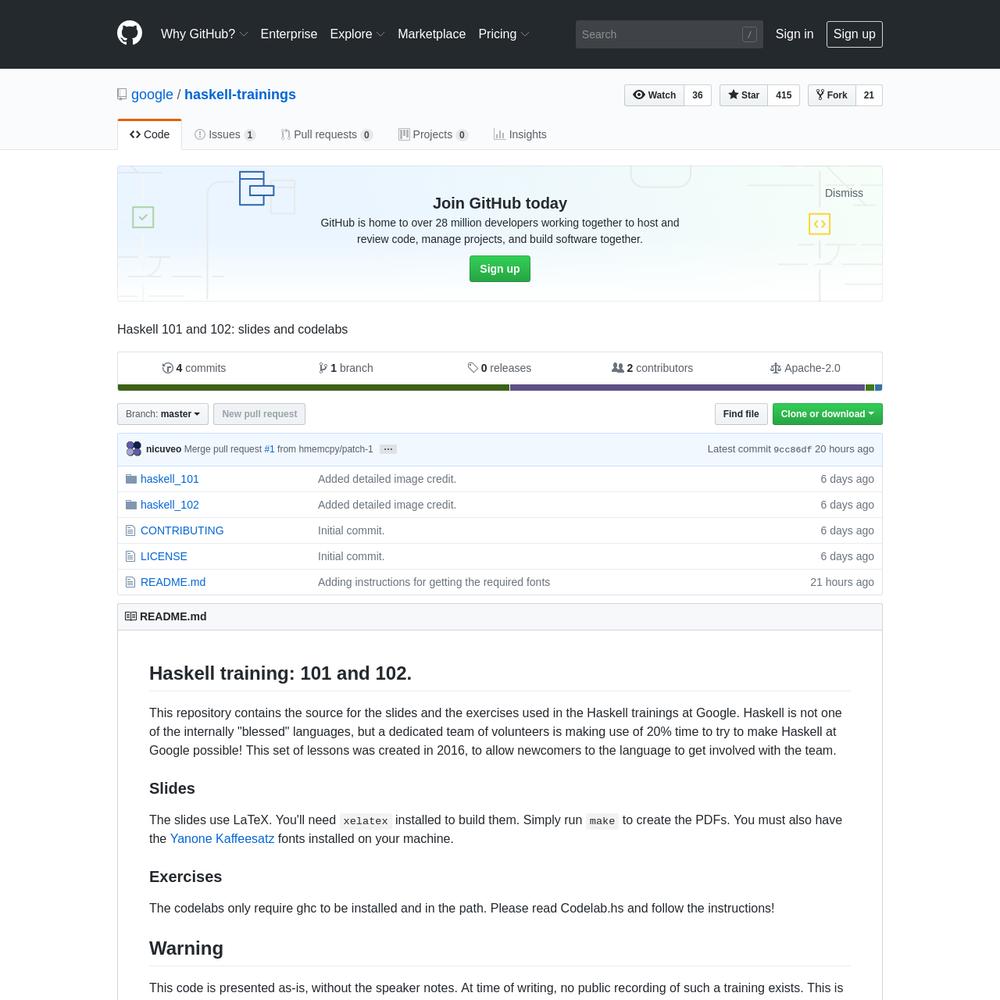Open commit 'Adding instructions for getting the required fonts'

click(434, 582)
